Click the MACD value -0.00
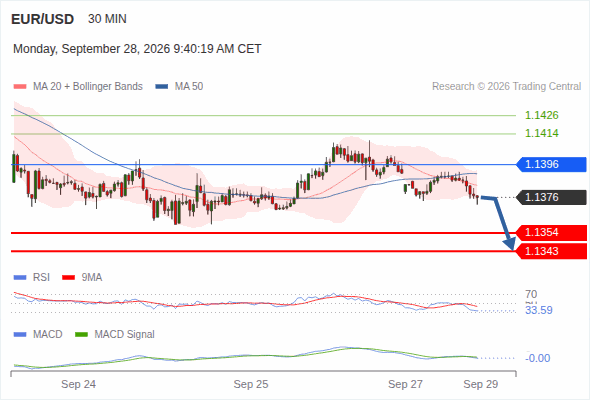The height and width of the screenshot is (400, 590). point(537,358)
